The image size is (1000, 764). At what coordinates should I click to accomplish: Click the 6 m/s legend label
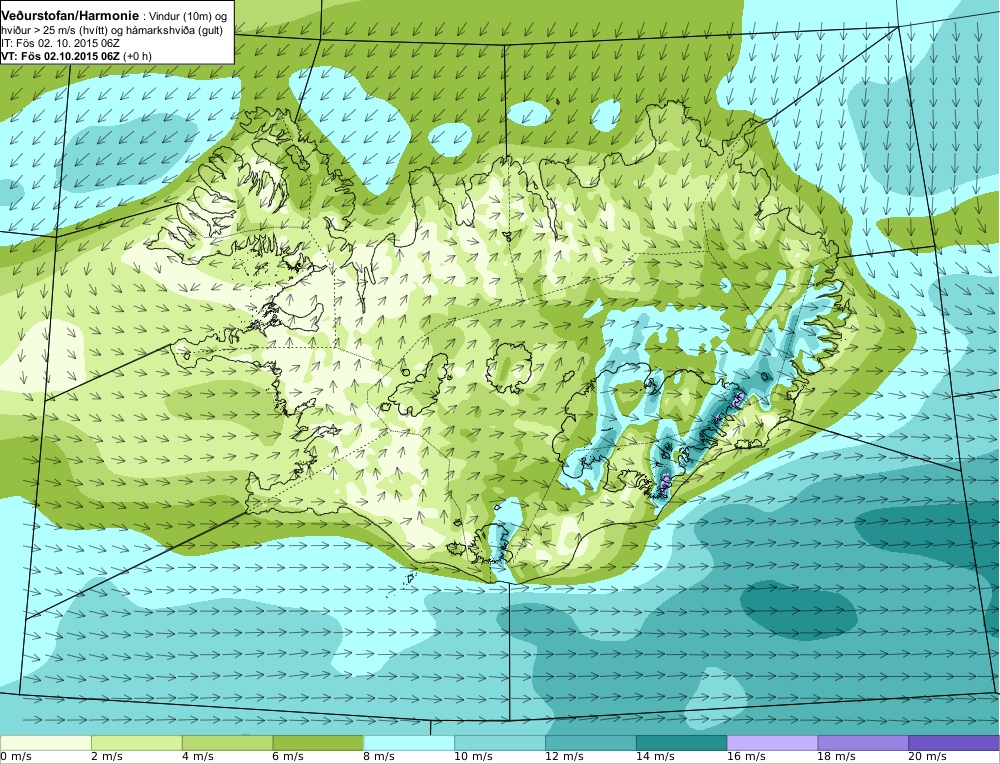[x=289, y=757]
